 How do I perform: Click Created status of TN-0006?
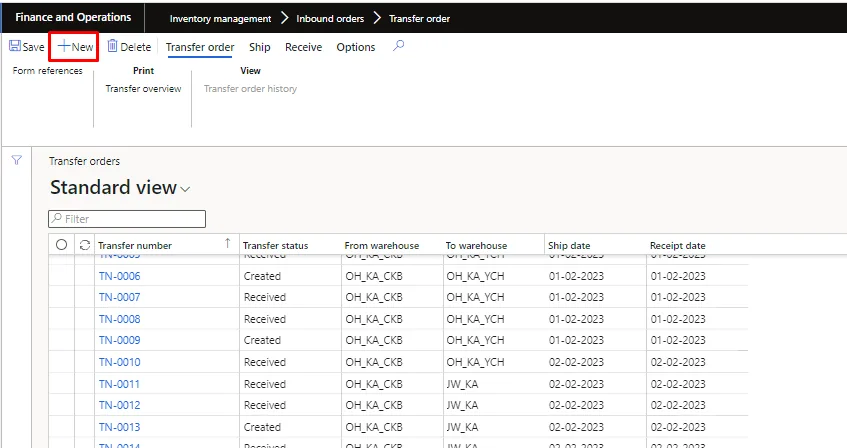tap(262, 276)
